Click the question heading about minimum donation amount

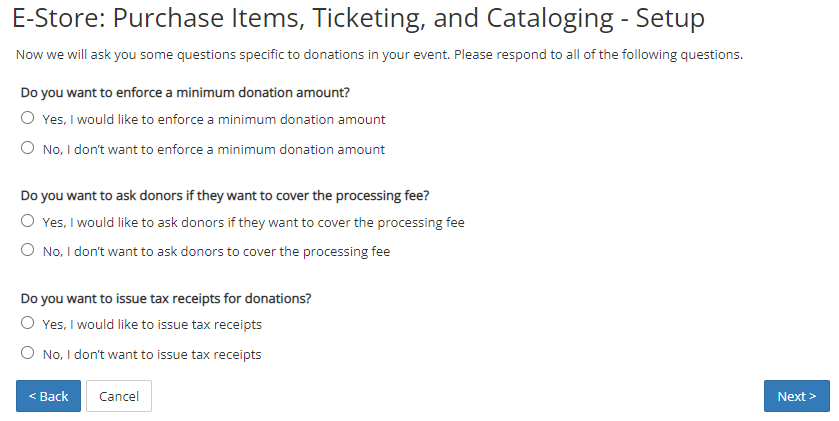coord(185,93)
